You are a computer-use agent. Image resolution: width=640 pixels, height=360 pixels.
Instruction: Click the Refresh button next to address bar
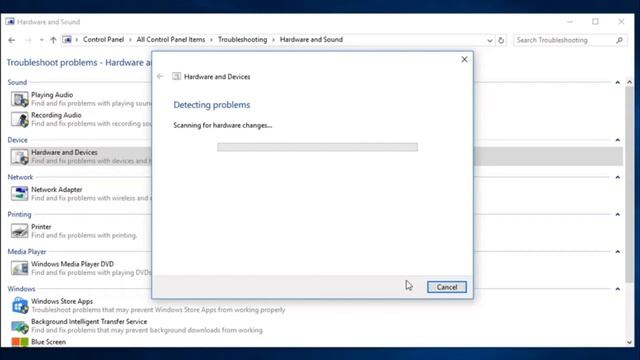(x=501, y=40)
